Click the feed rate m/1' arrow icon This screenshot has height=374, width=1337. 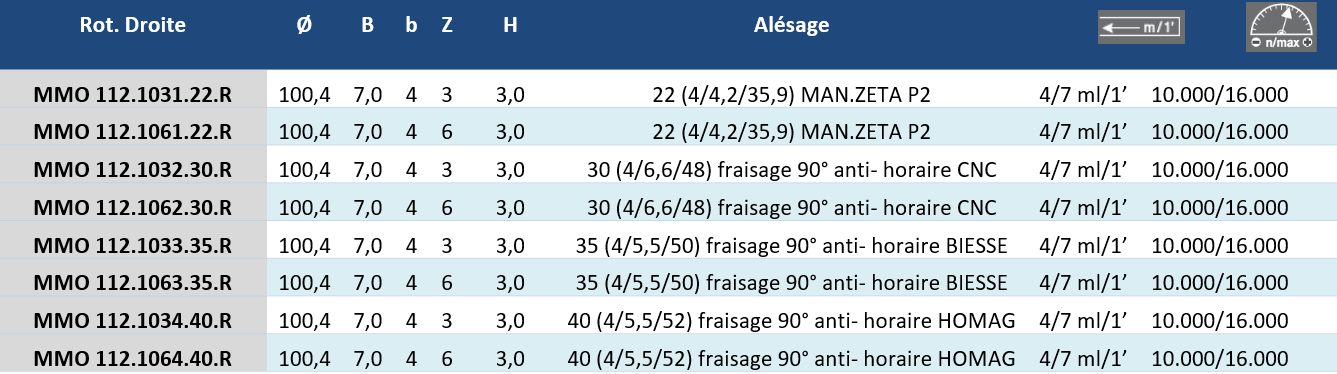coord(1141,28)
